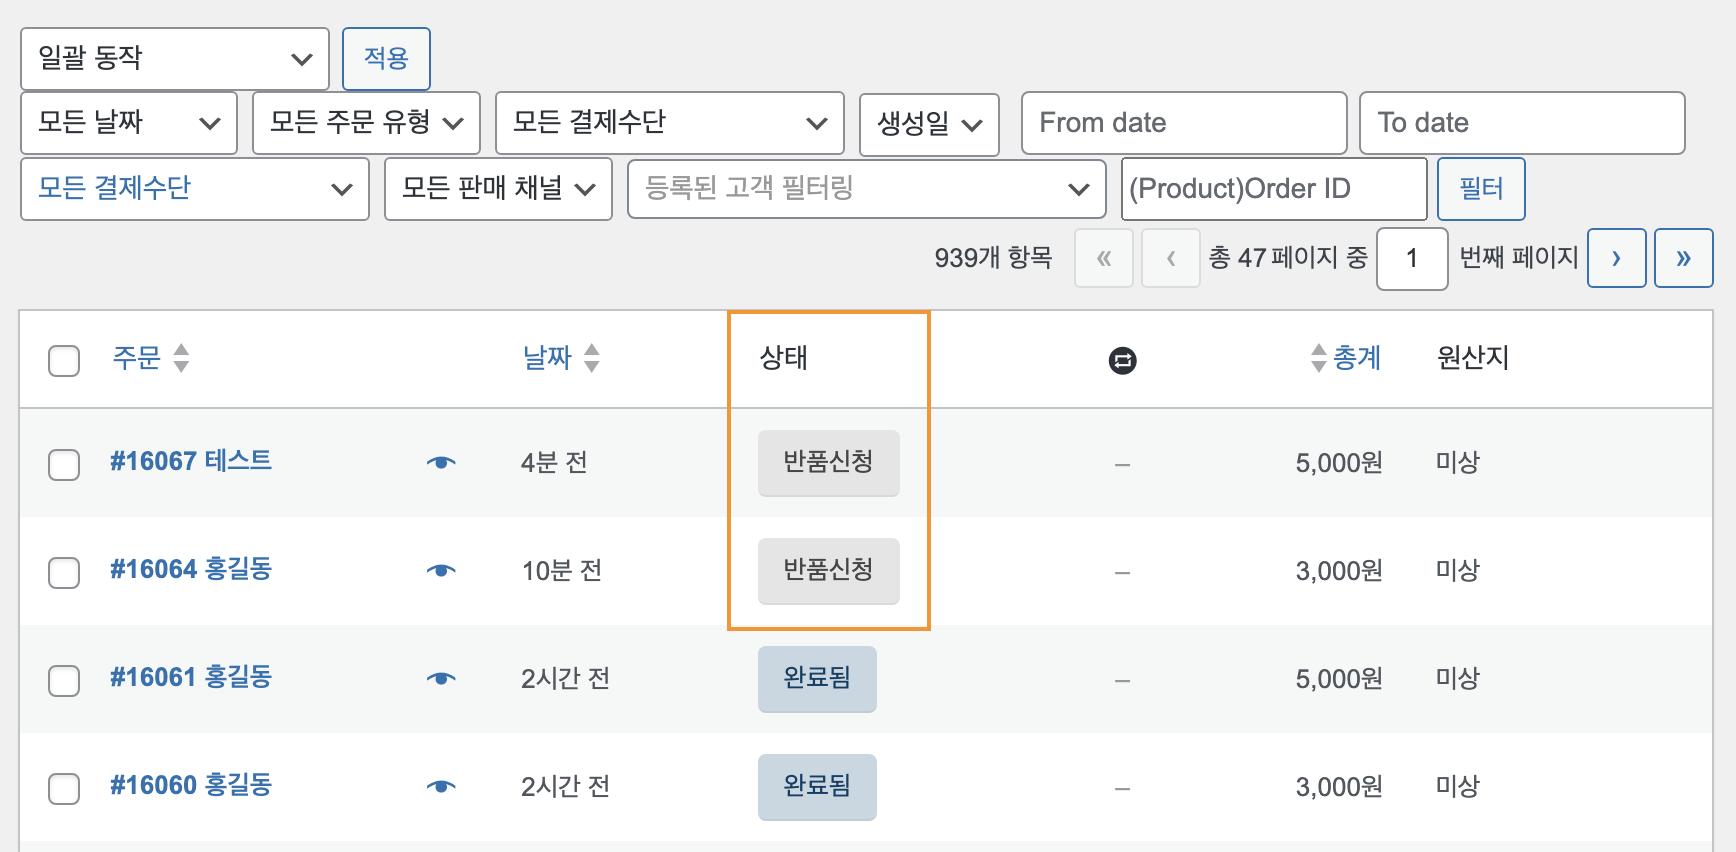Preview order #16064 with the eye icon
The image size is (1736, 852).
coord(441,570)
